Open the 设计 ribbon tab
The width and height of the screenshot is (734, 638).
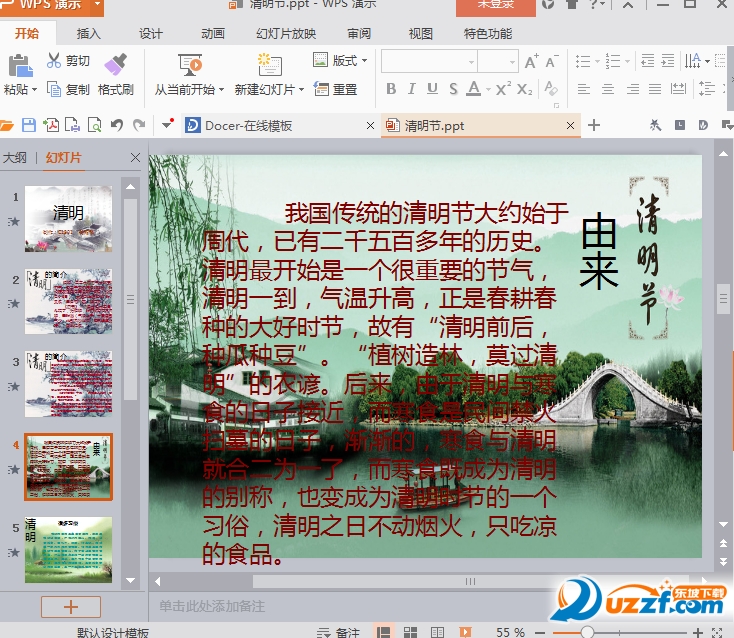[x=150, y=34]
